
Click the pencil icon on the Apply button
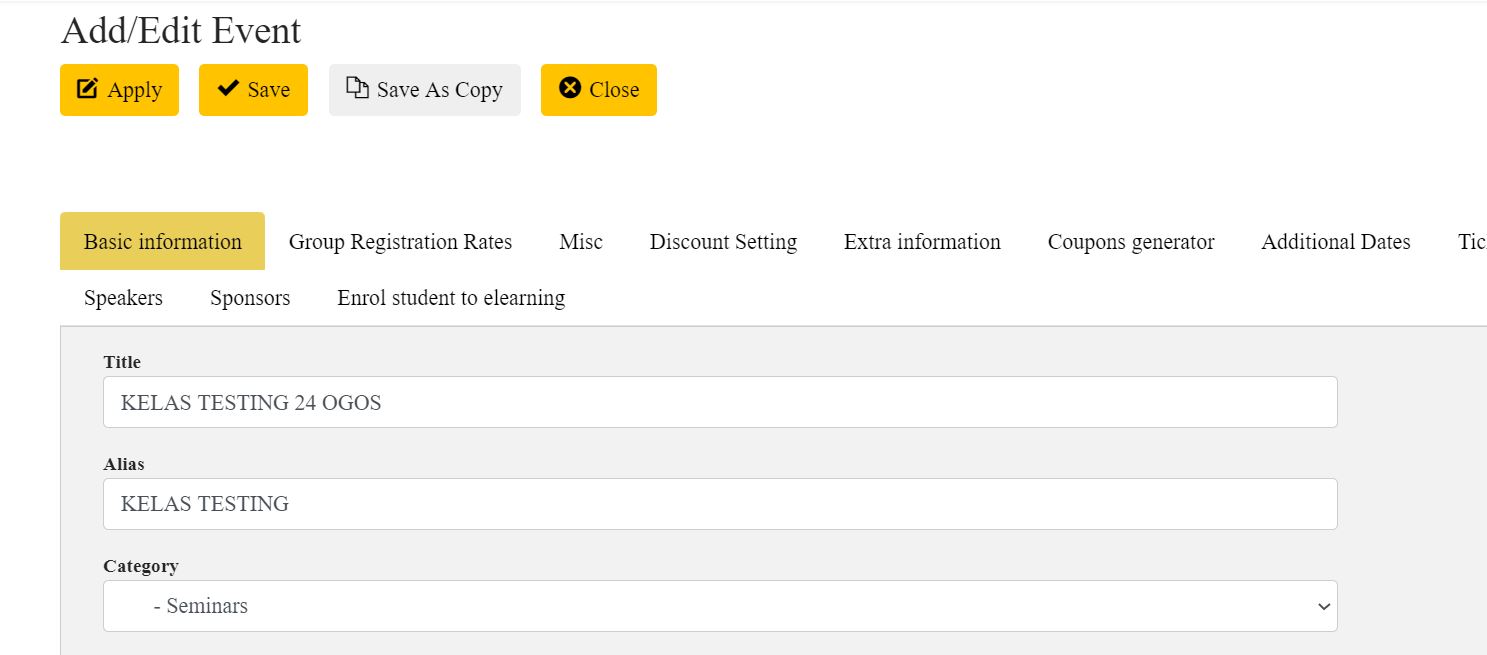tap(88, 89)
